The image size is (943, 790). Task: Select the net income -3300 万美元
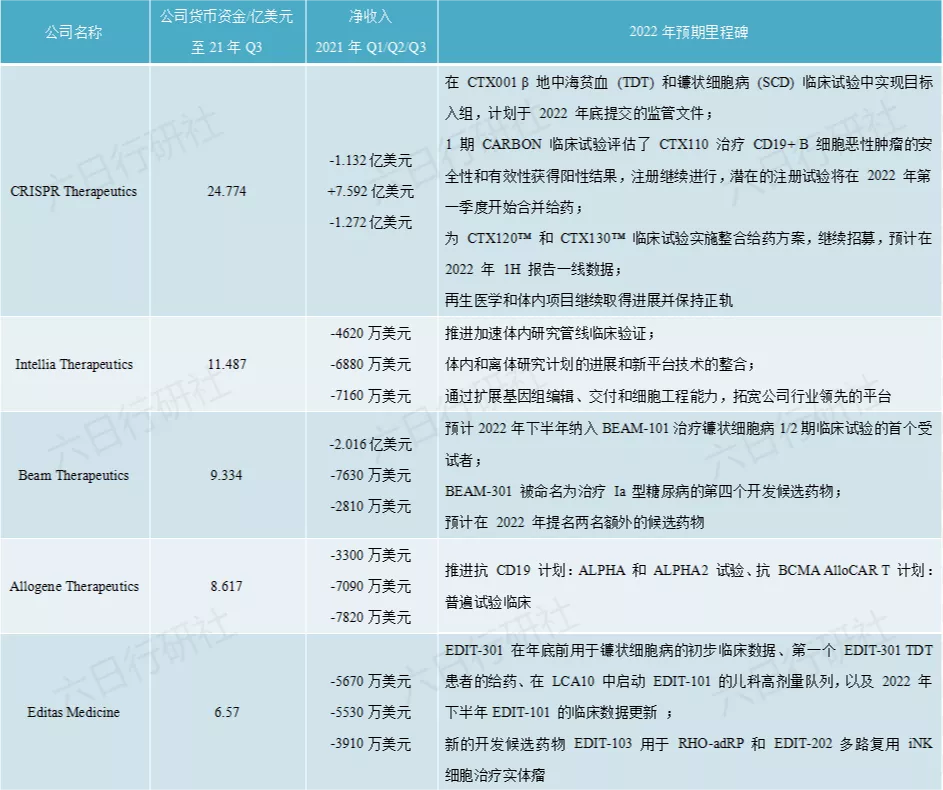point(370,555)
